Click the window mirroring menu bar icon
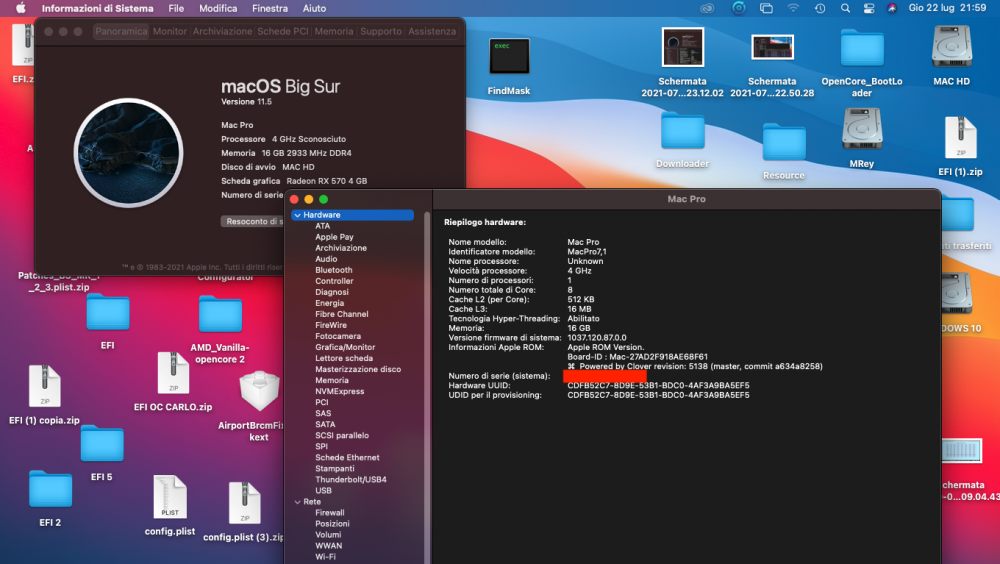1000x564 pixels. pyautogui.click(x=766, y=8)
